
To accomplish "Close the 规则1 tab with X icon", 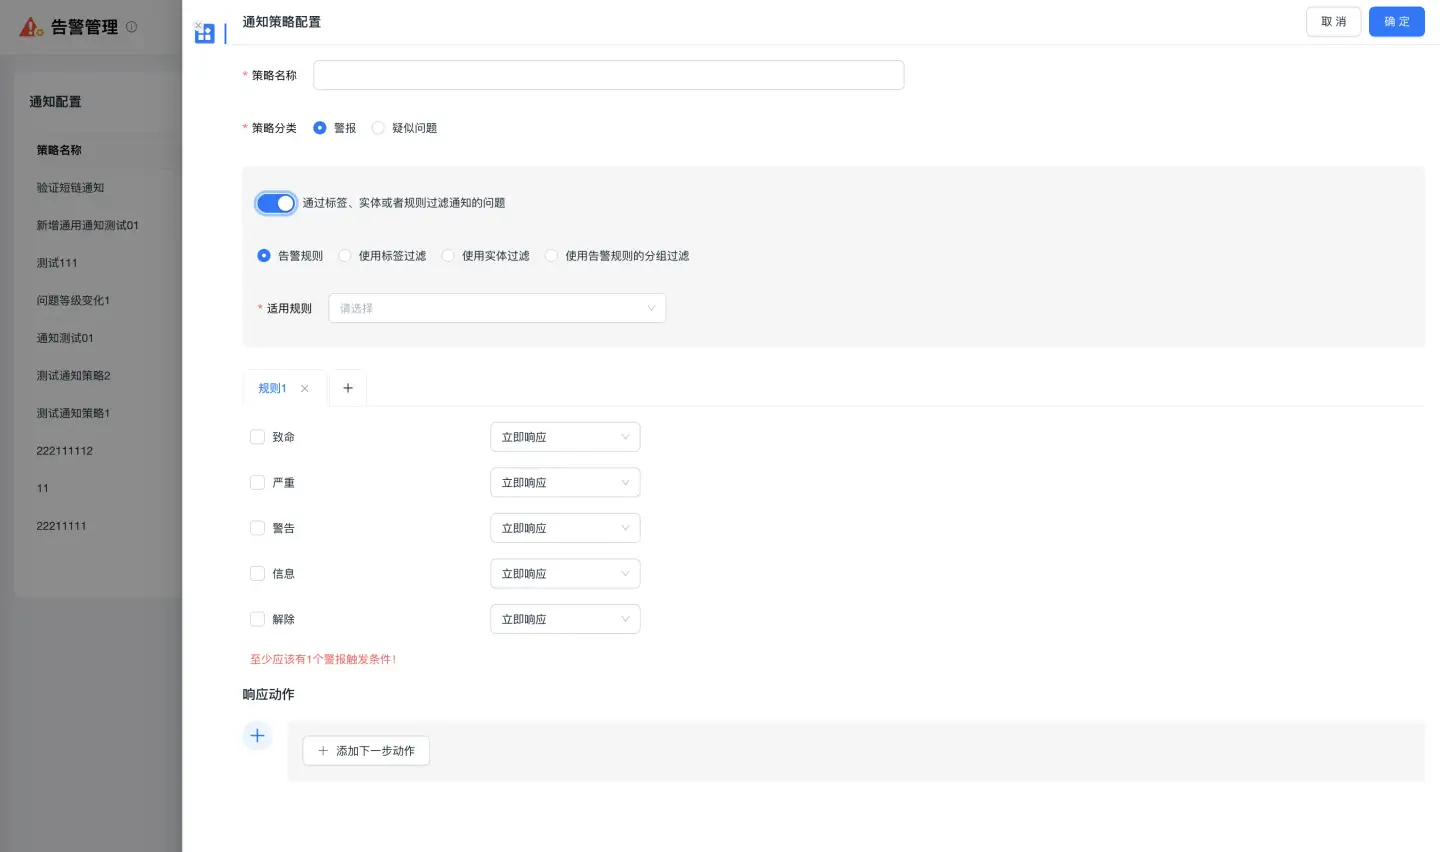I will [305, 389].
